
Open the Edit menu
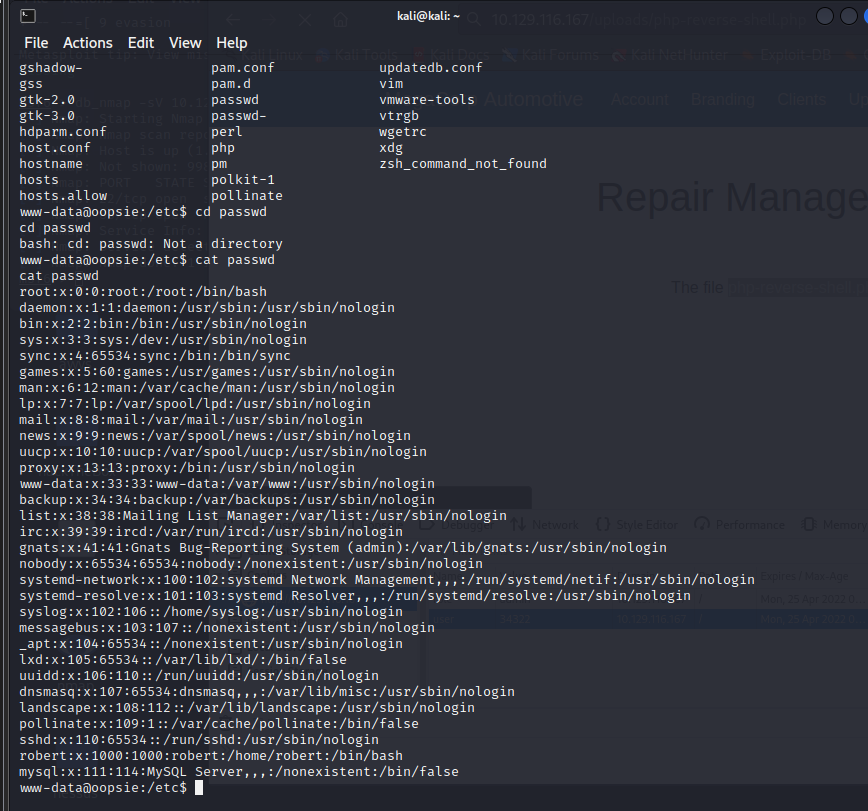point(141,43)
